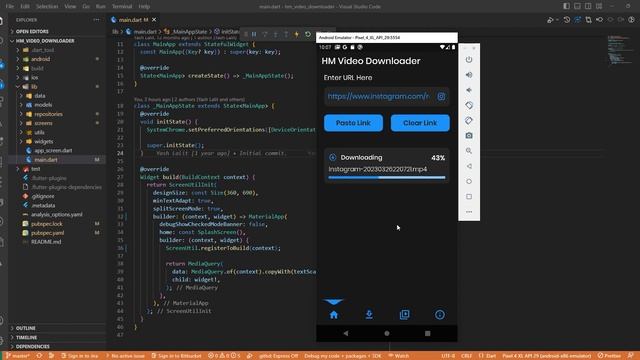Open pubspec.yaml in the file tree
The image size is (640, 360).
[47, 233]
